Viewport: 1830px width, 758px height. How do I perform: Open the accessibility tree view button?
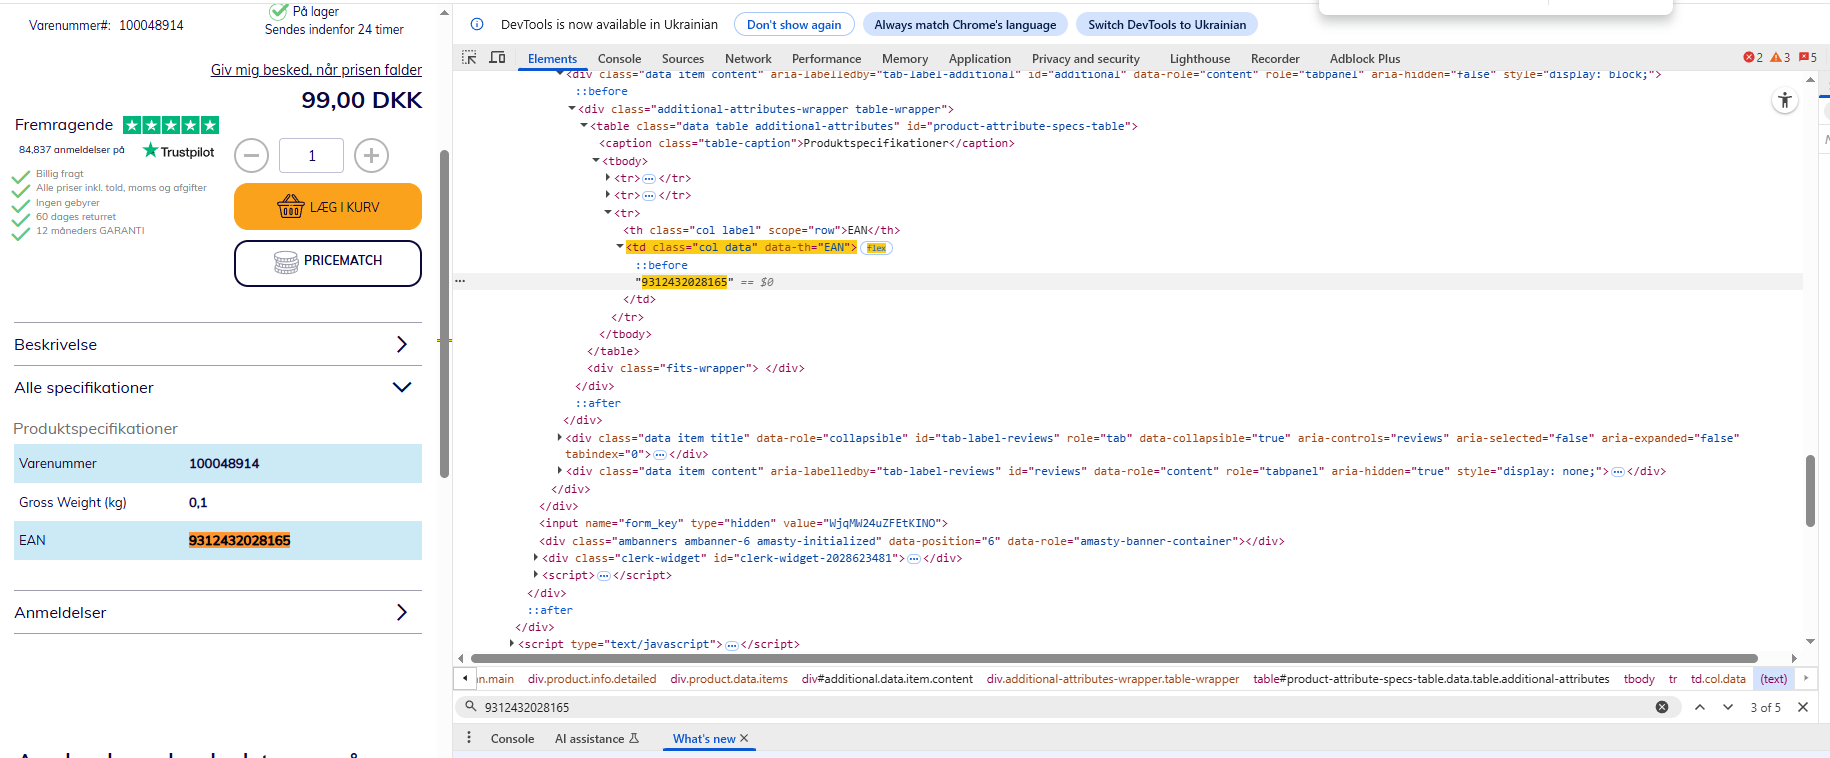click(1785, 100)
